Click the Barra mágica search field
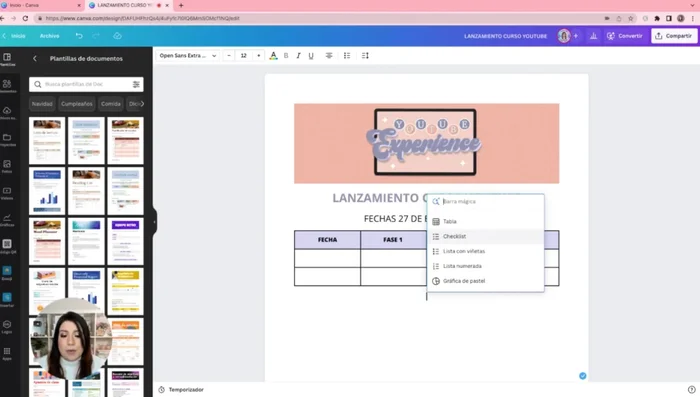Screen dimensions: 700x397 tap(485, 201)
